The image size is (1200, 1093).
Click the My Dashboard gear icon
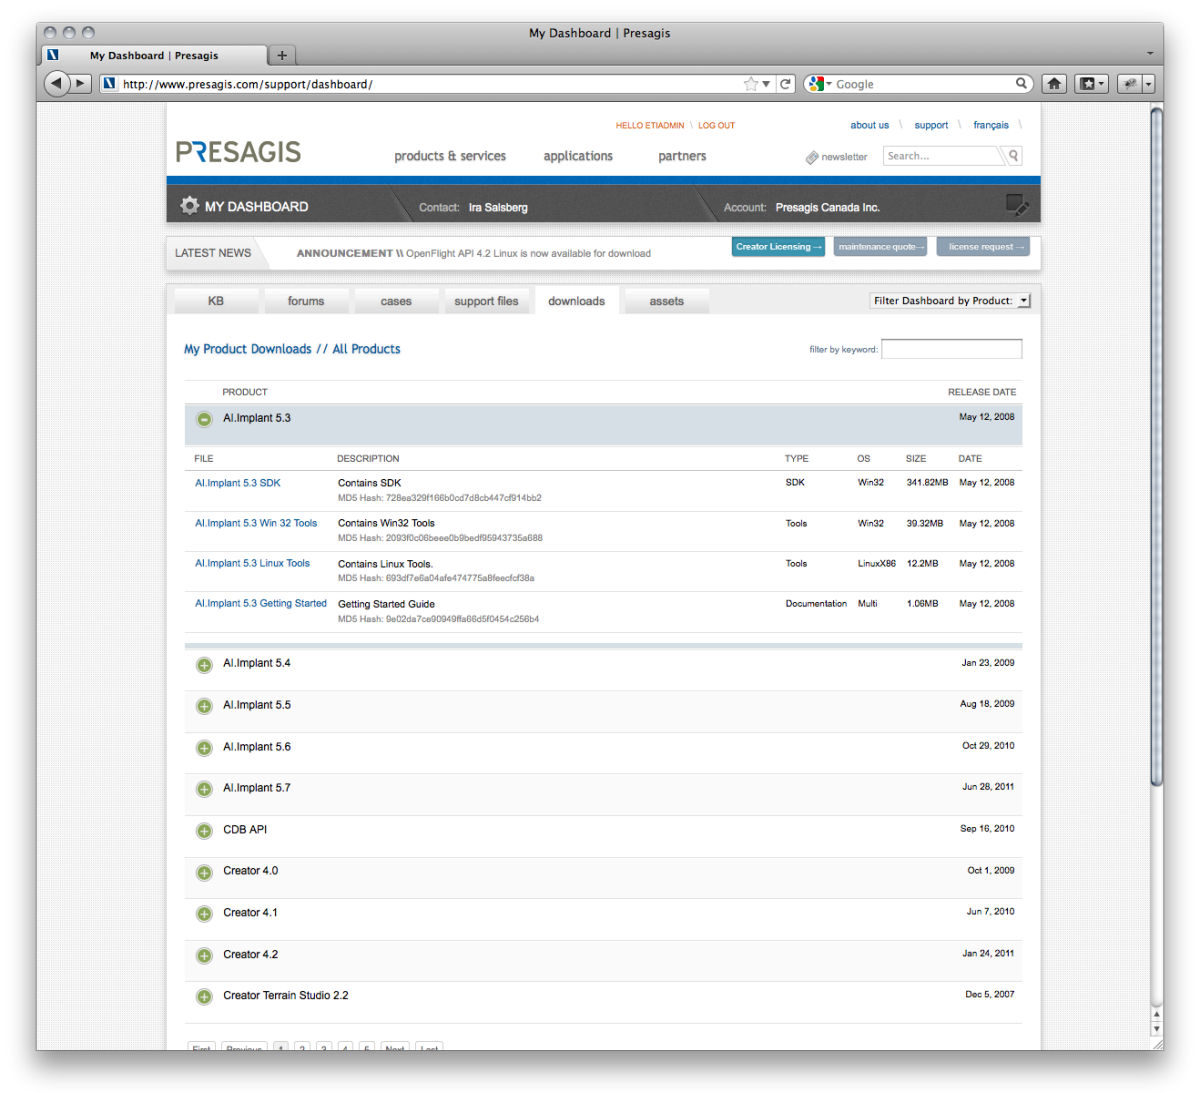[189, 206]
